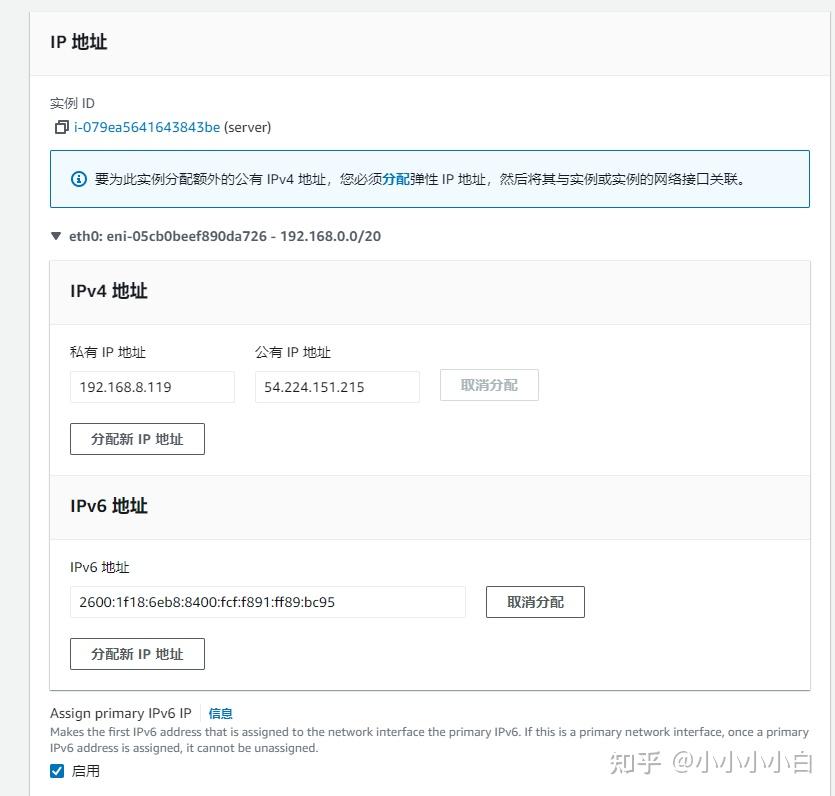Image resolution: width=835 pixels, height=796 pixels.
Task: Open instance link i-079ea5641643843be
Action: click(146, 127)
